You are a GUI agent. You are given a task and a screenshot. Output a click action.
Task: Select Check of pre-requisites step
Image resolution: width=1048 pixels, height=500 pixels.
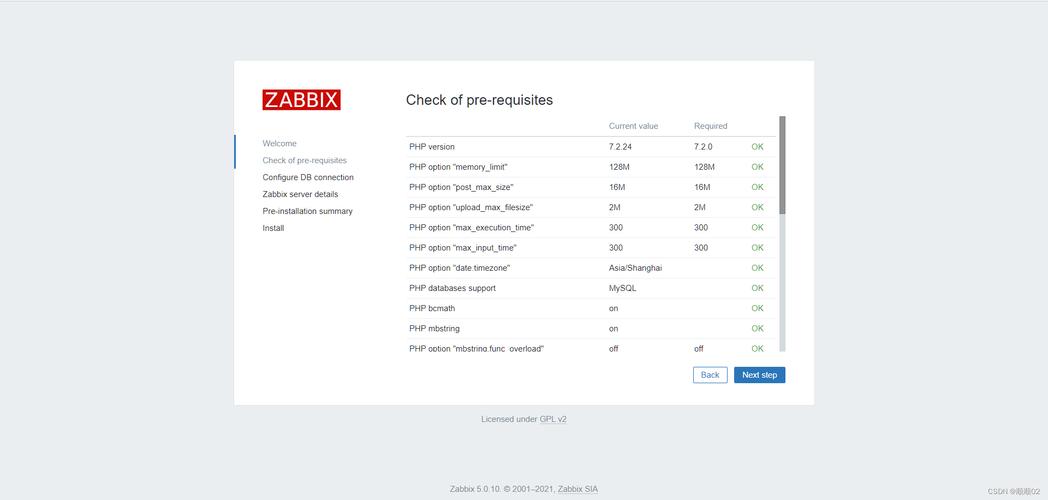pyautogui.click(x=305, y=161)
